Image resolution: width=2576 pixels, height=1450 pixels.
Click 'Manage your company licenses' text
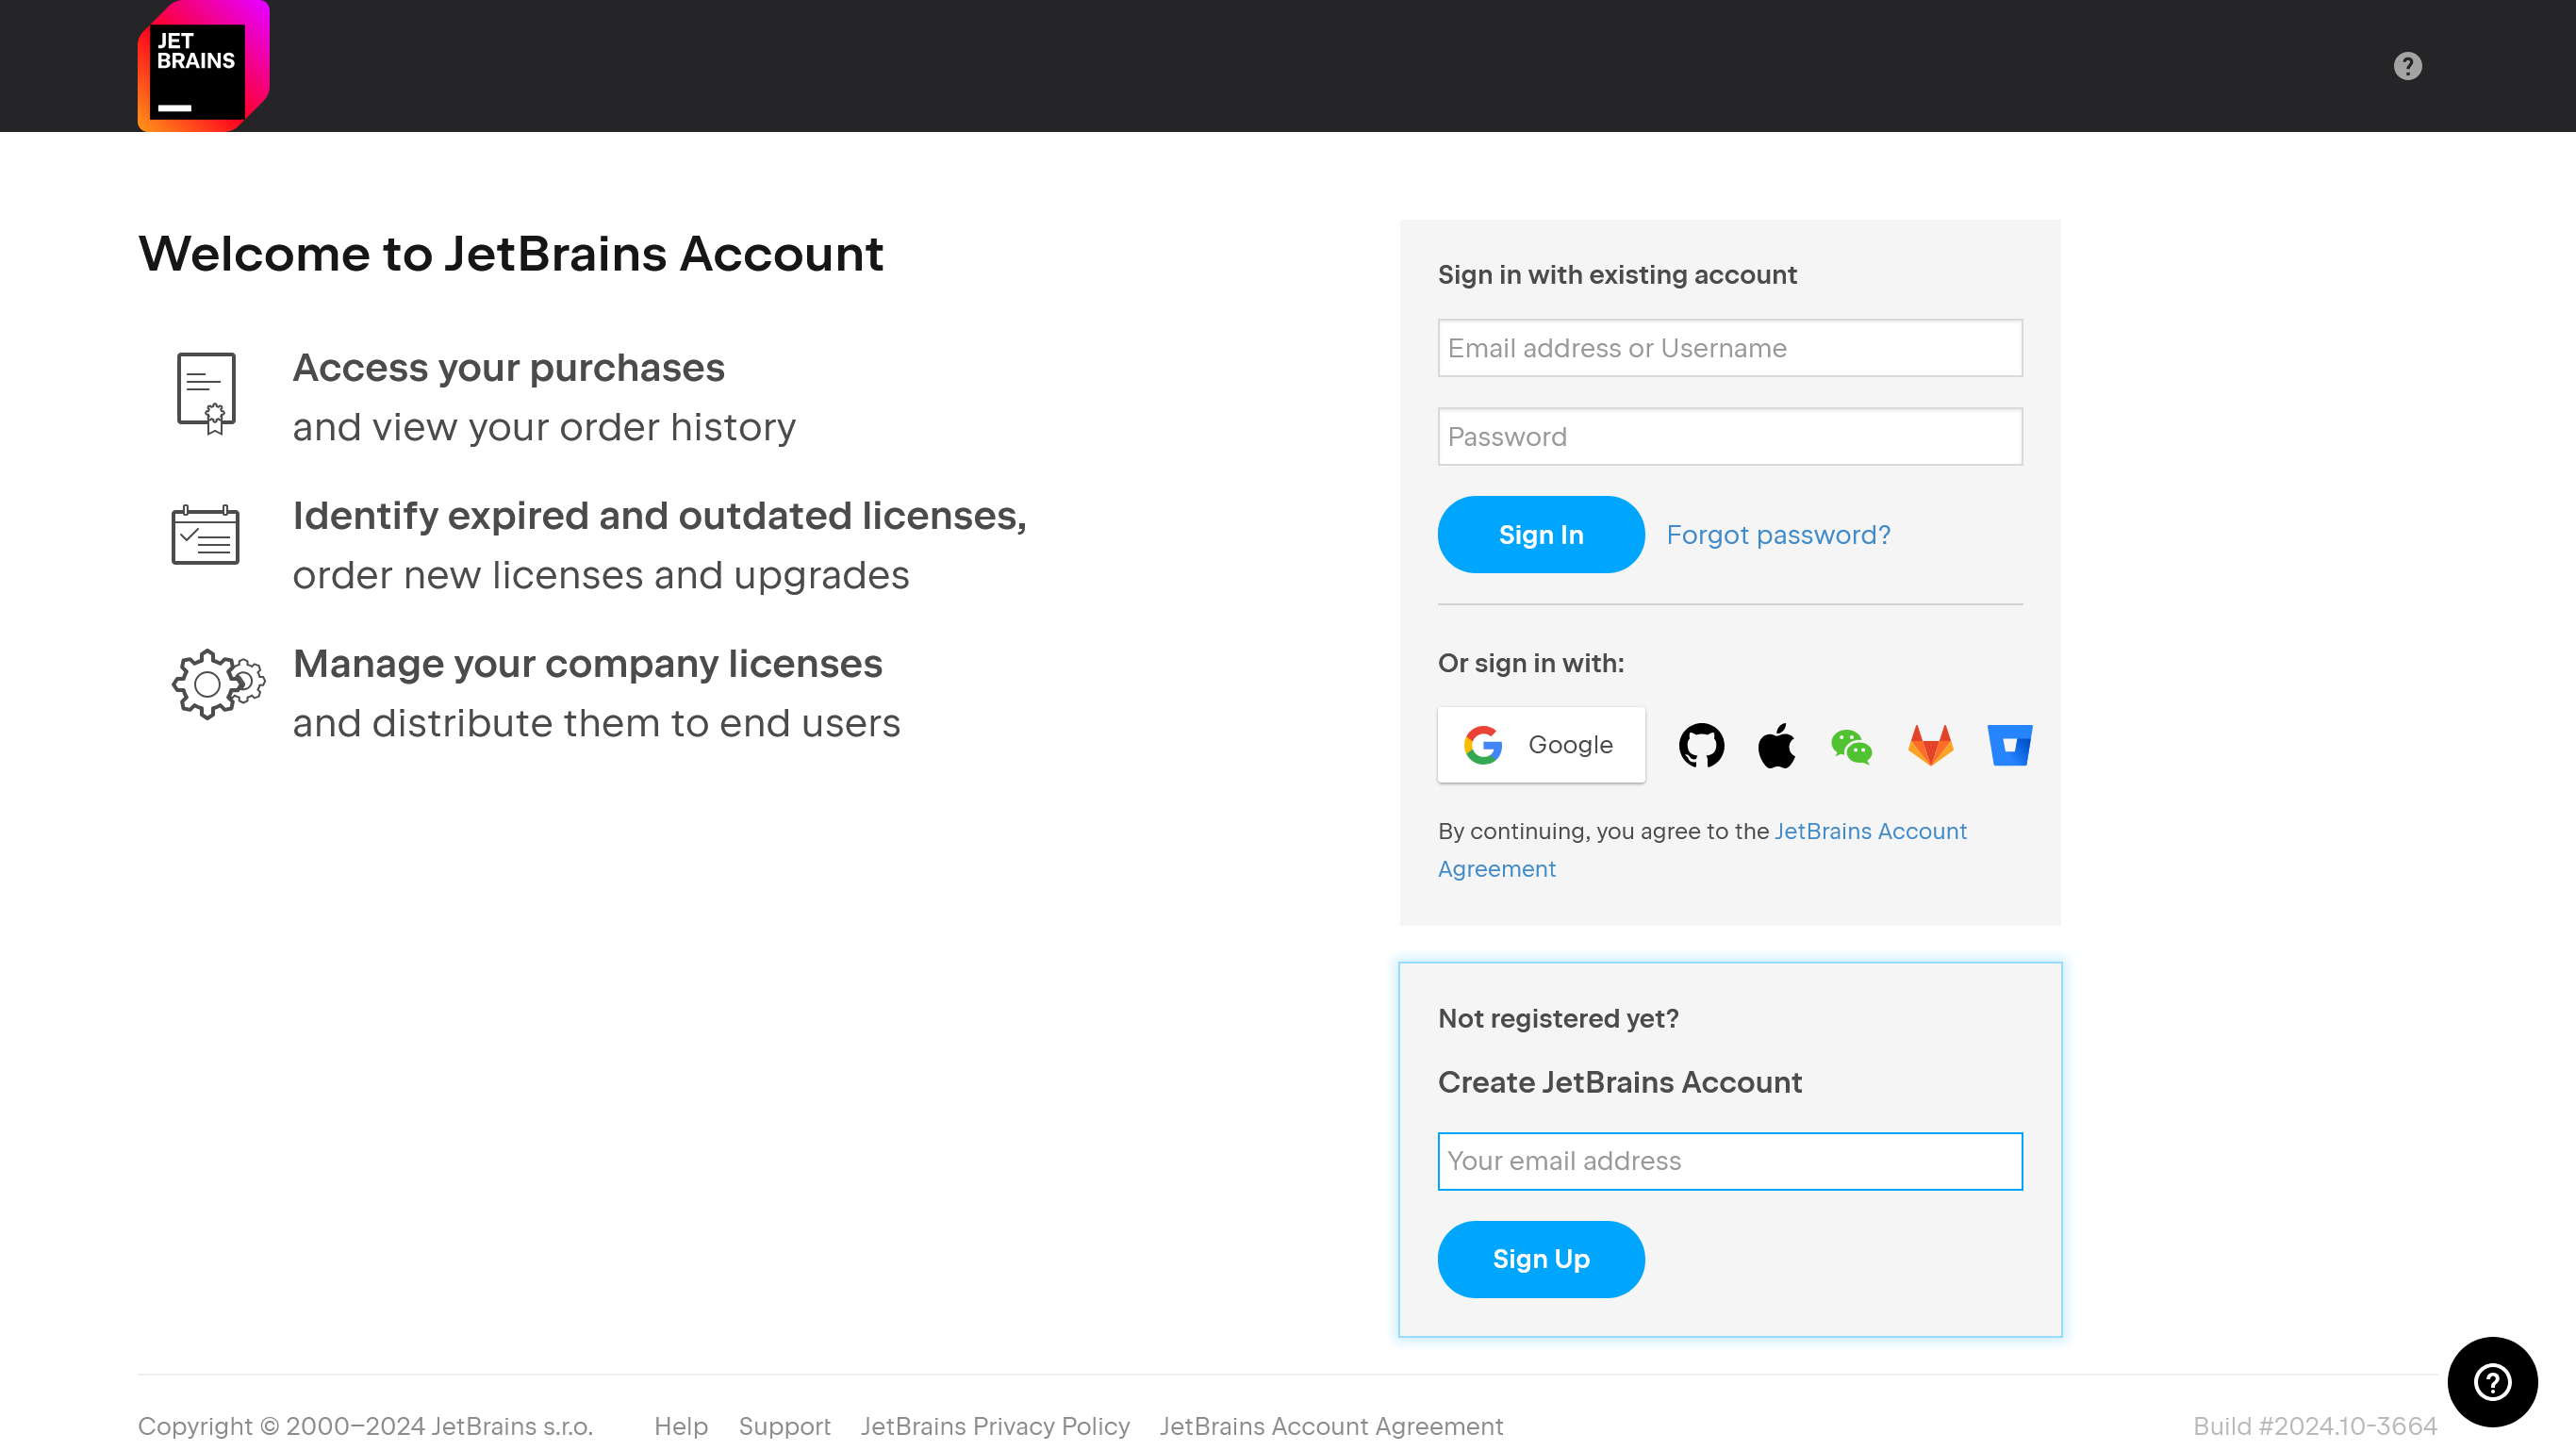587,664
